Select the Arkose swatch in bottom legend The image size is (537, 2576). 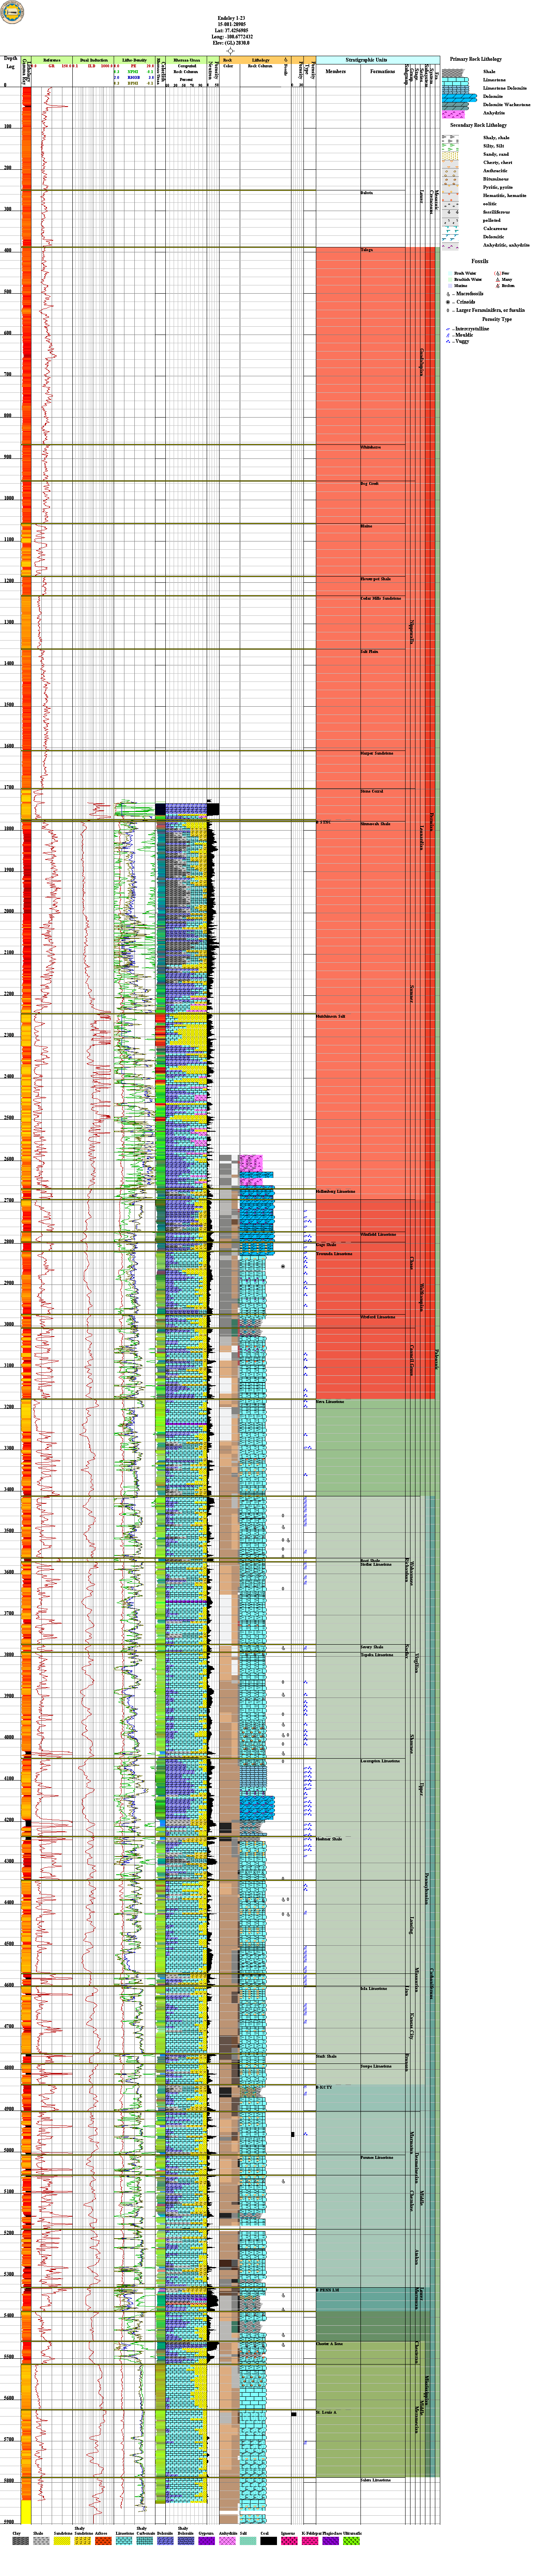click(x=103, y=2540)
